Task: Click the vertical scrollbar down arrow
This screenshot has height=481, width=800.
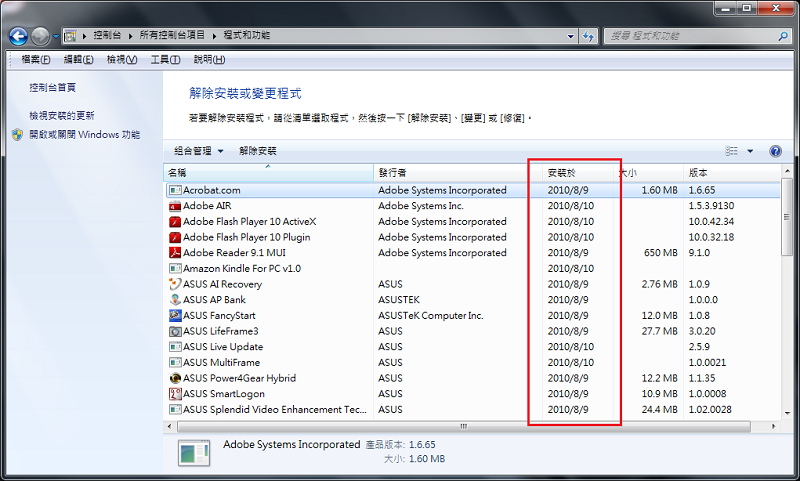Action: (787, 414)
